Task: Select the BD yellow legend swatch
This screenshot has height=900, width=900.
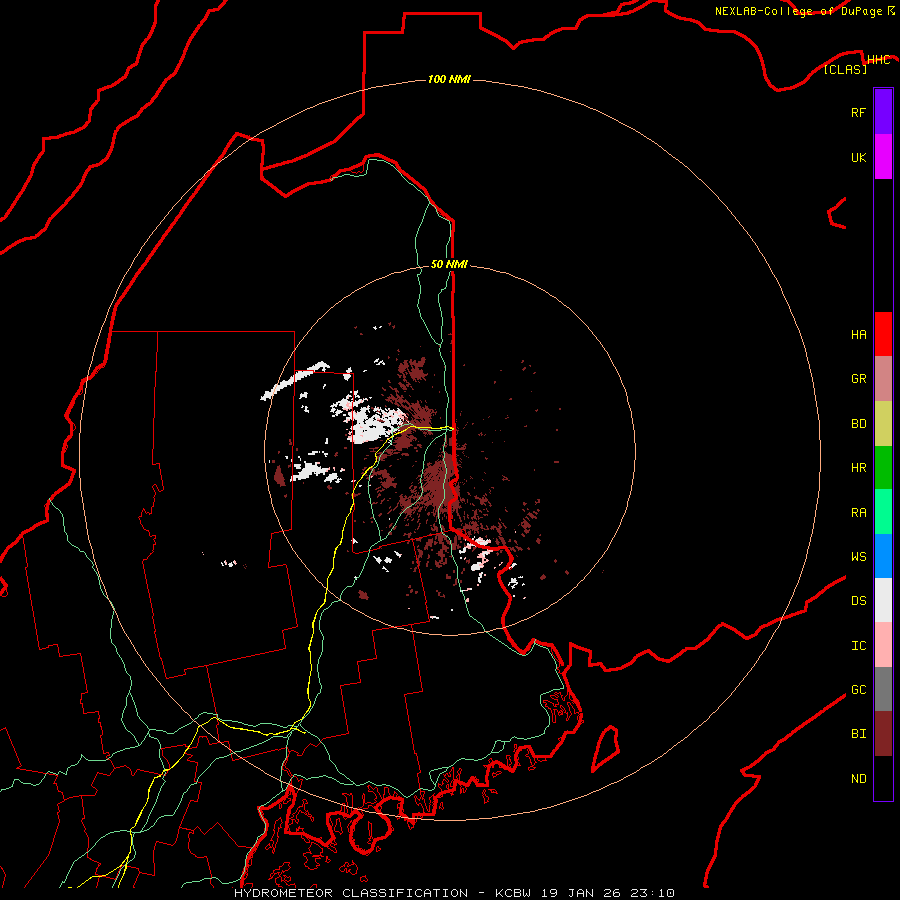Action: click(x=883, y=424)
